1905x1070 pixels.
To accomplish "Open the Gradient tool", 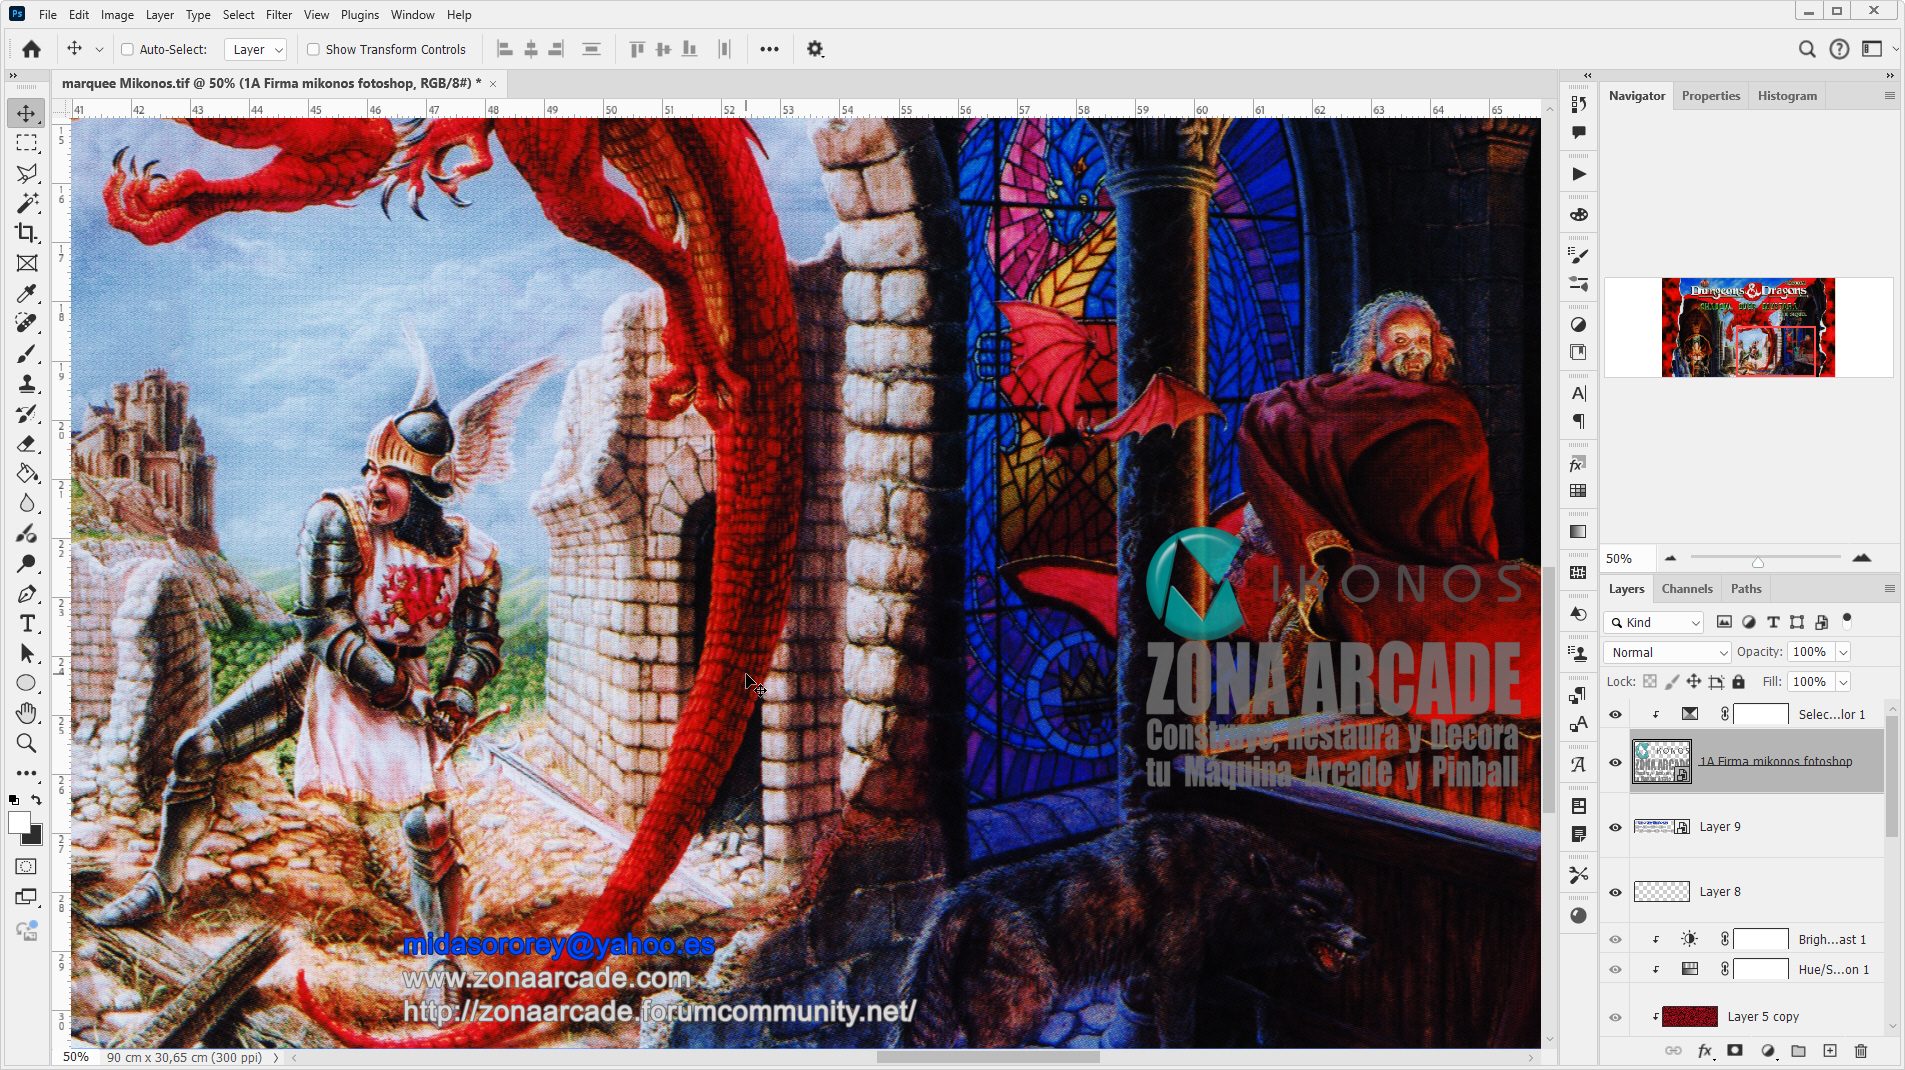I will [x=25, y=473].
